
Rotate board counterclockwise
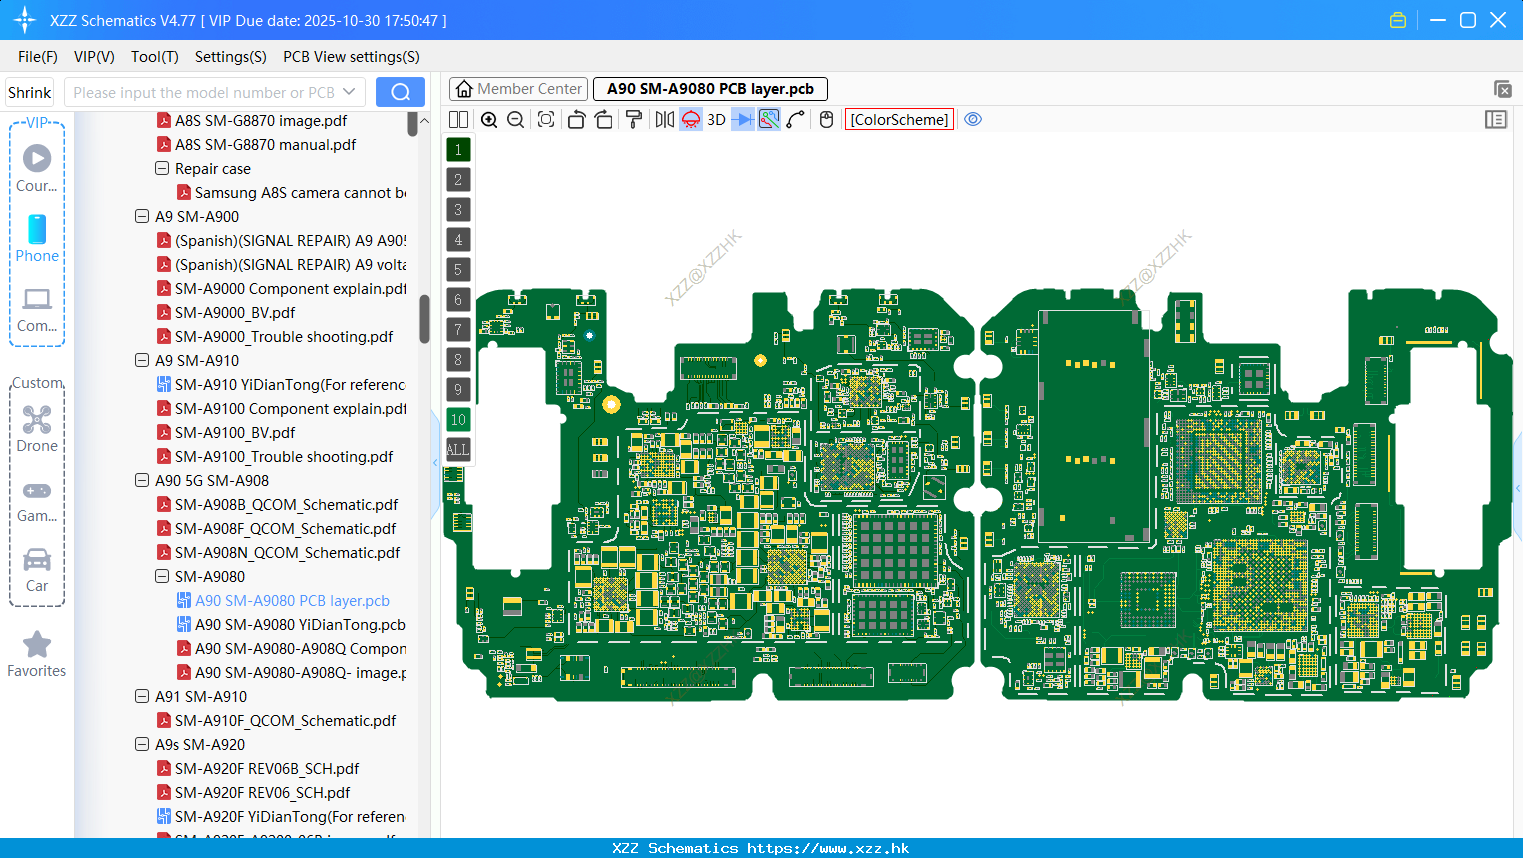tap(576, 119)
